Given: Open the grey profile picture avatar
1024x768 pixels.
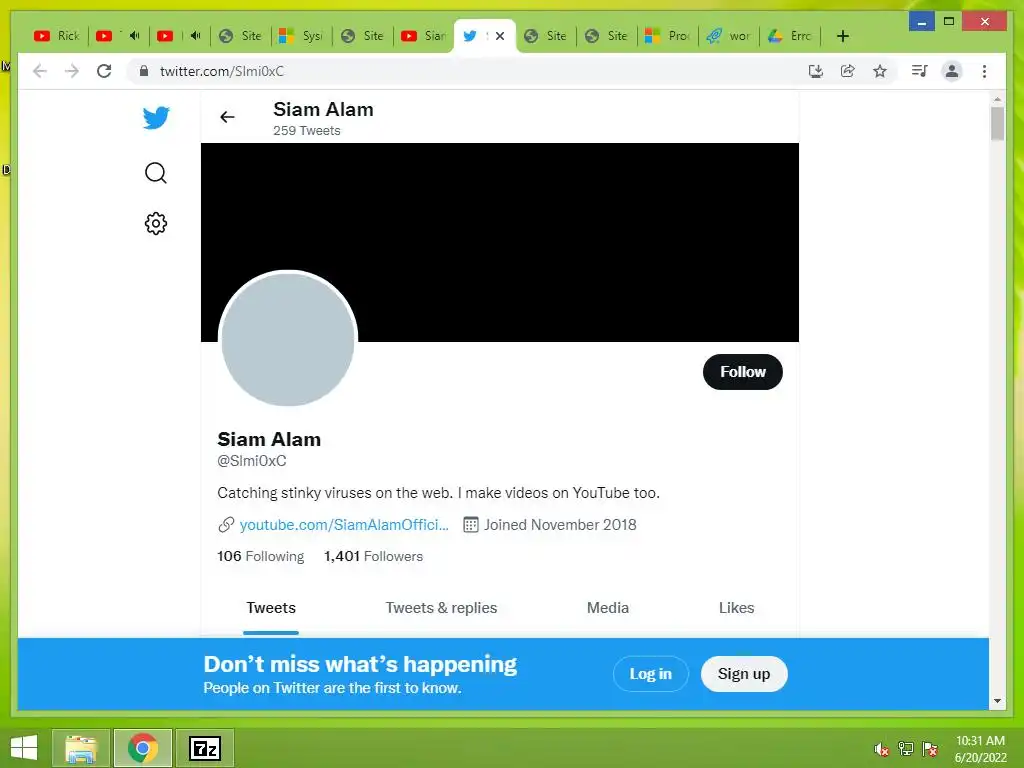Looking at the screenshot, I should (288, 339).
